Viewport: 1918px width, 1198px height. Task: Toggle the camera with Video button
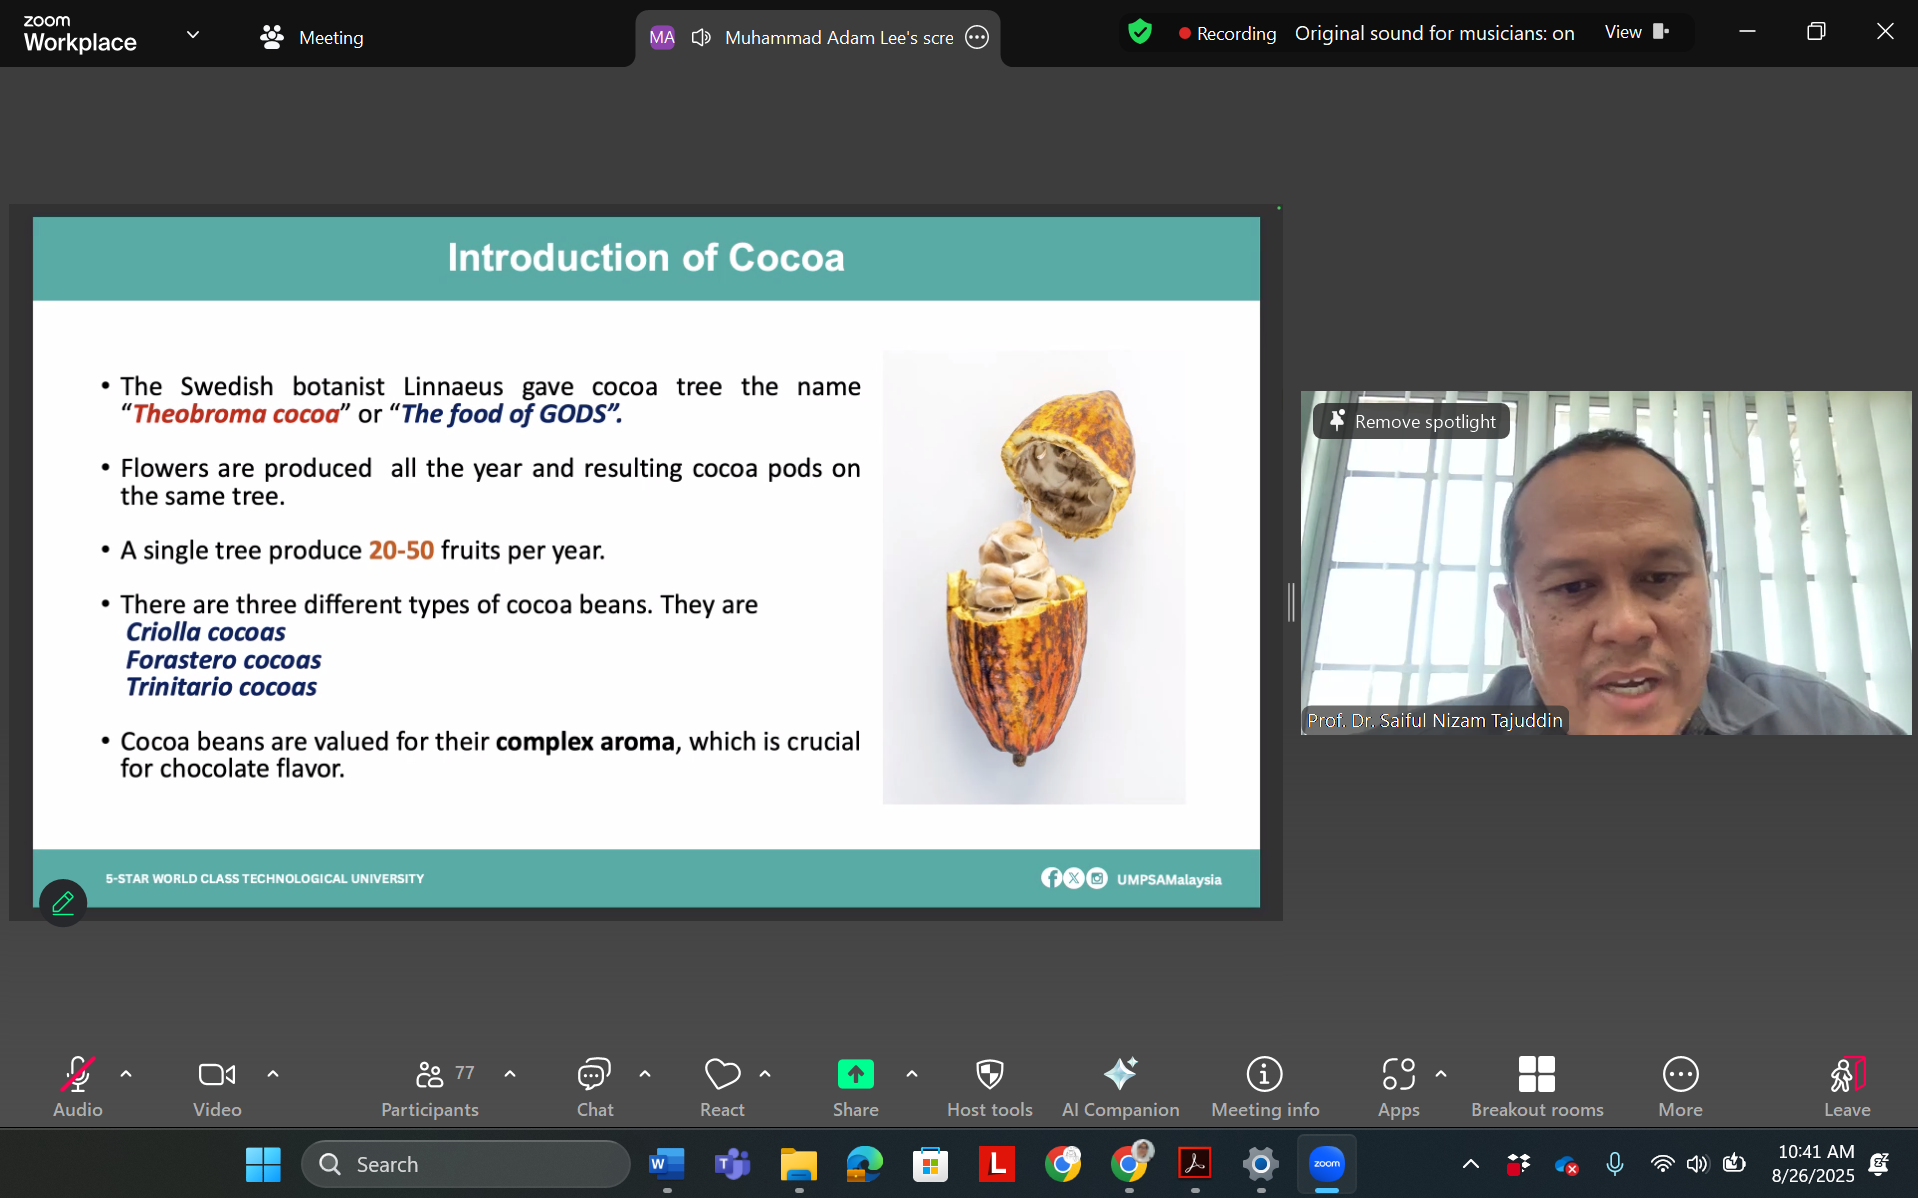pyautogui.click(x=217, y=1086)
